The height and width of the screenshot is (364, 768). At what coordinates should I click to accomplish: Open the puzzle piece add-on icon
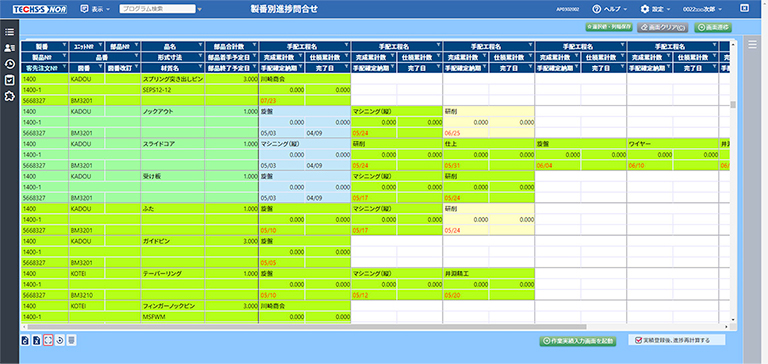(9, 96)
